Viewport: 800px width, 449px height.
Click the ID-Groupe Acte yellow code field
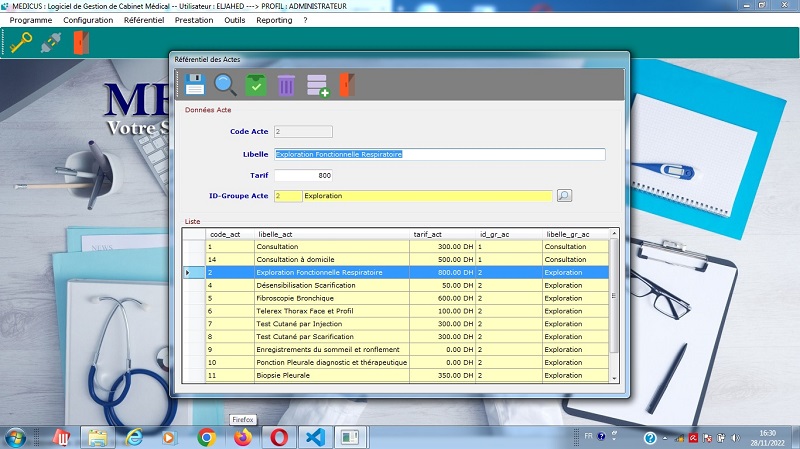[x=288, y=196]
